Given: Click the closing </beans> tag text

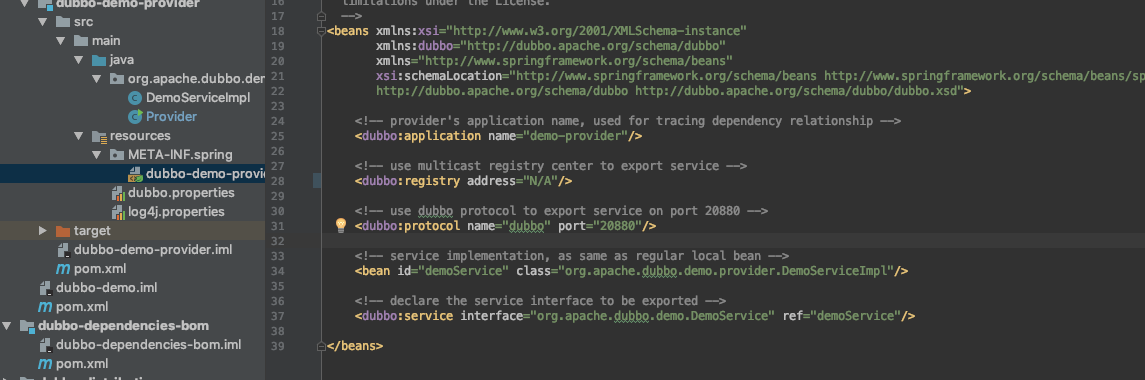Looking at the screenshot, I should [355, 346].
